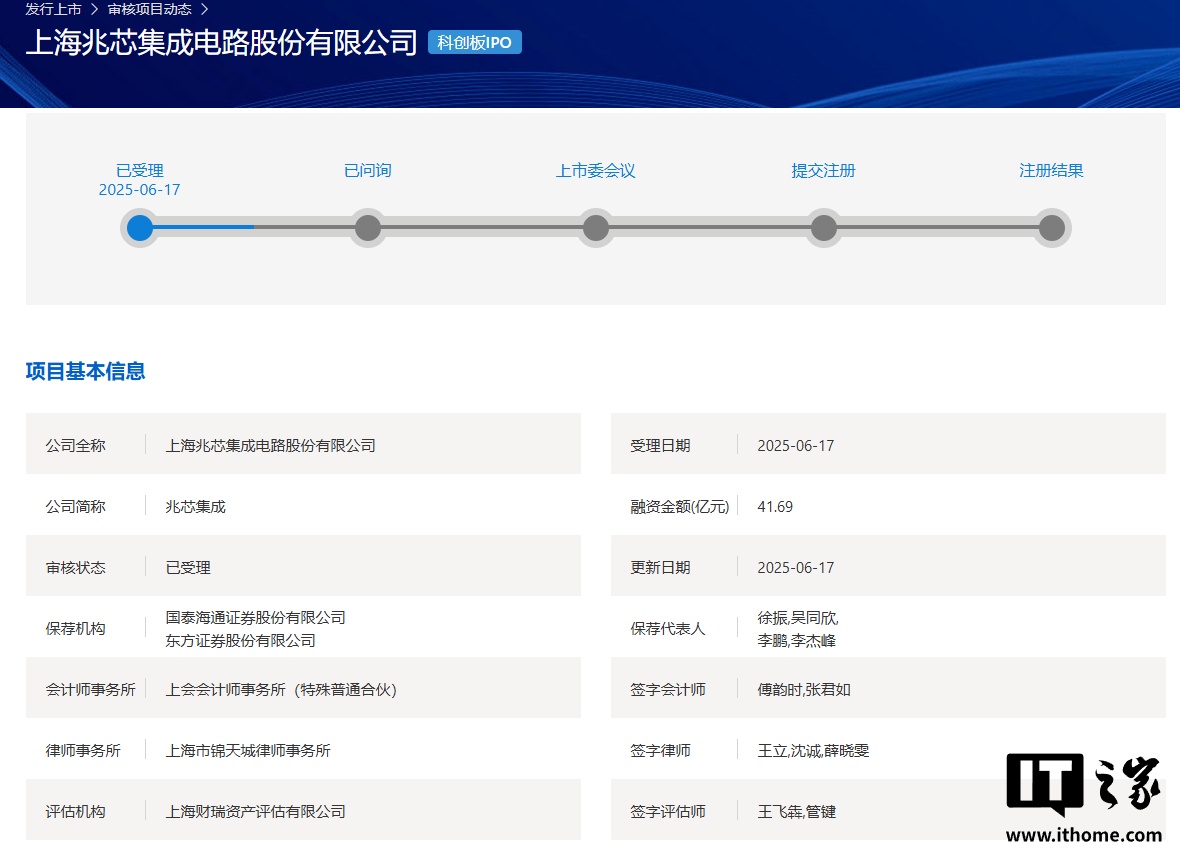
Task: Click the 审核状态 value 已受理
Action: (188, 567)
